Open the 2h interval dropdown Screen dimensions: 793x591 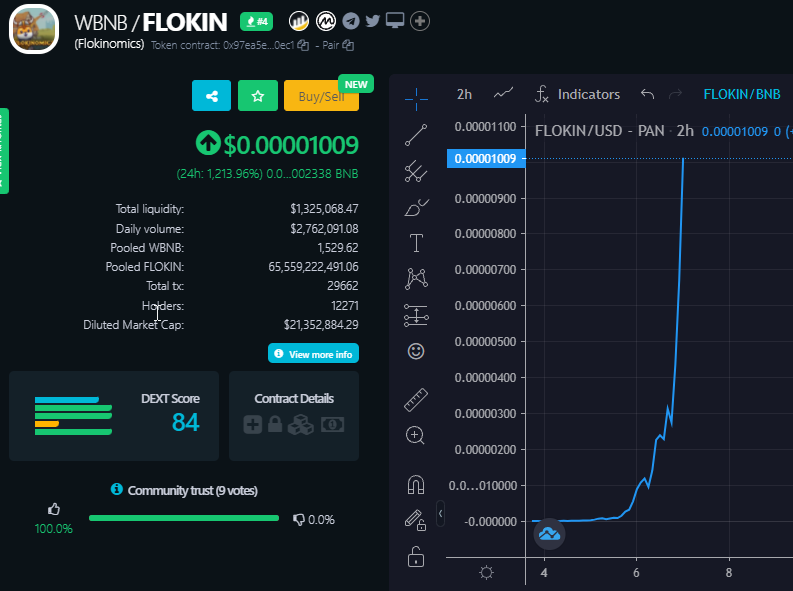[464, 95]
